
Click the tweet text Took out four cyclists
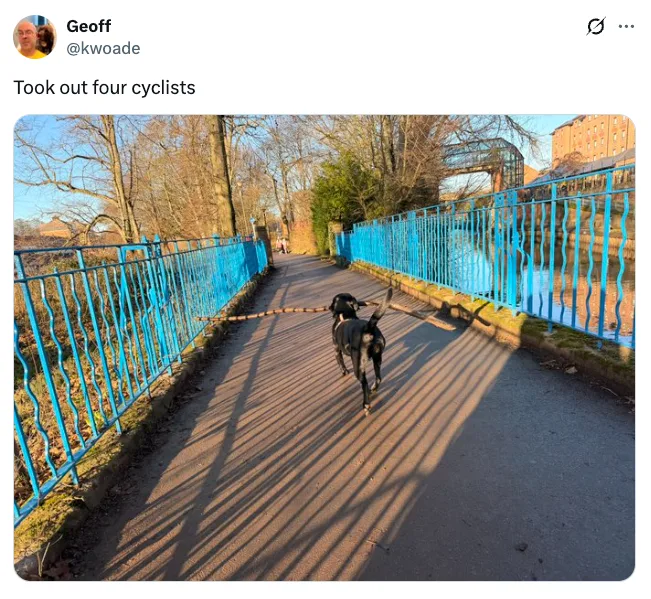click(104, 88)
